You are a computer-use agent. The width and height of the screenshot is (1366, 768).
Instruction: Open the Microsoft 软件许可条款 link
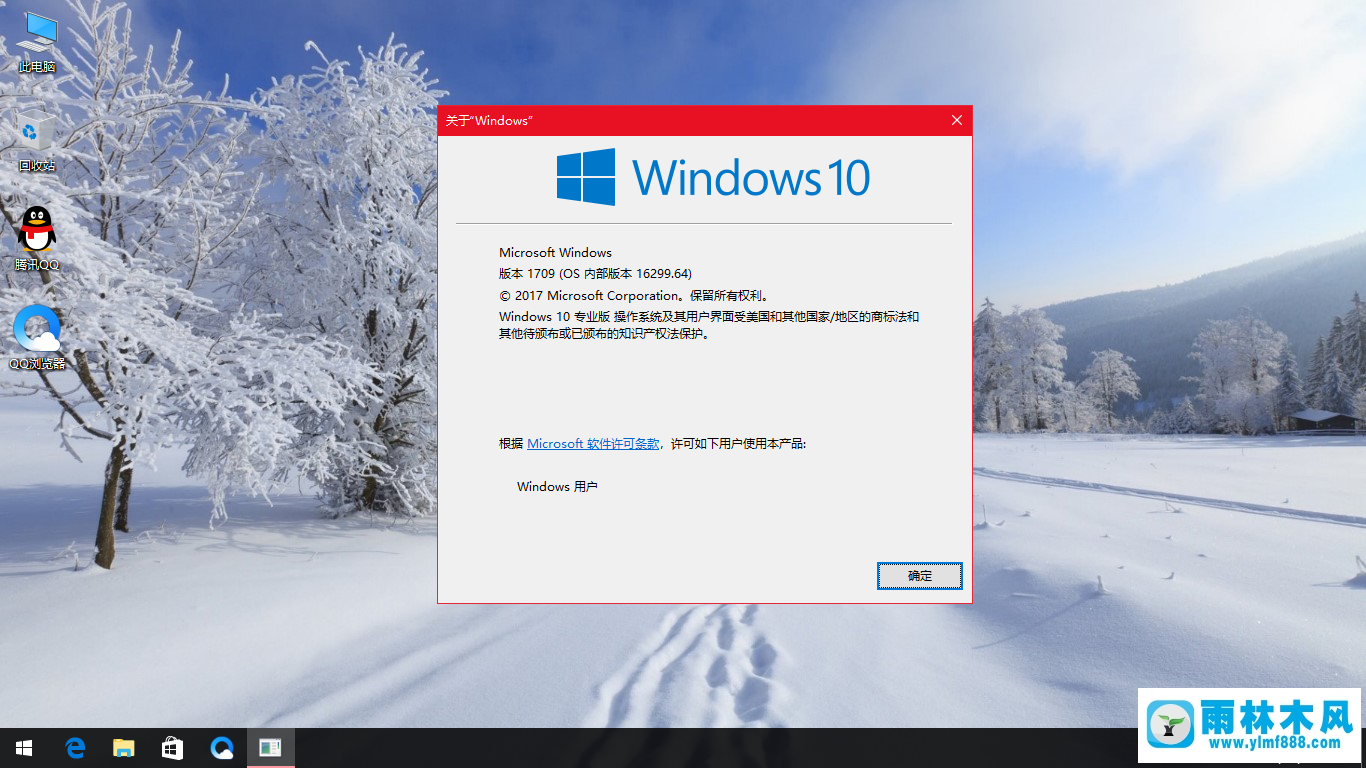pyautogui.click(x=593, y=444)
